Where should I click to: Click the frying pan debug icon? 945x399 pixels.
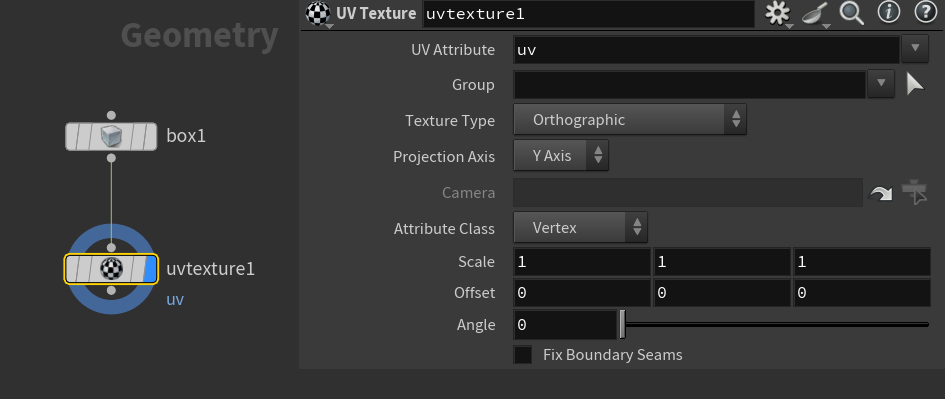(815, 13)
